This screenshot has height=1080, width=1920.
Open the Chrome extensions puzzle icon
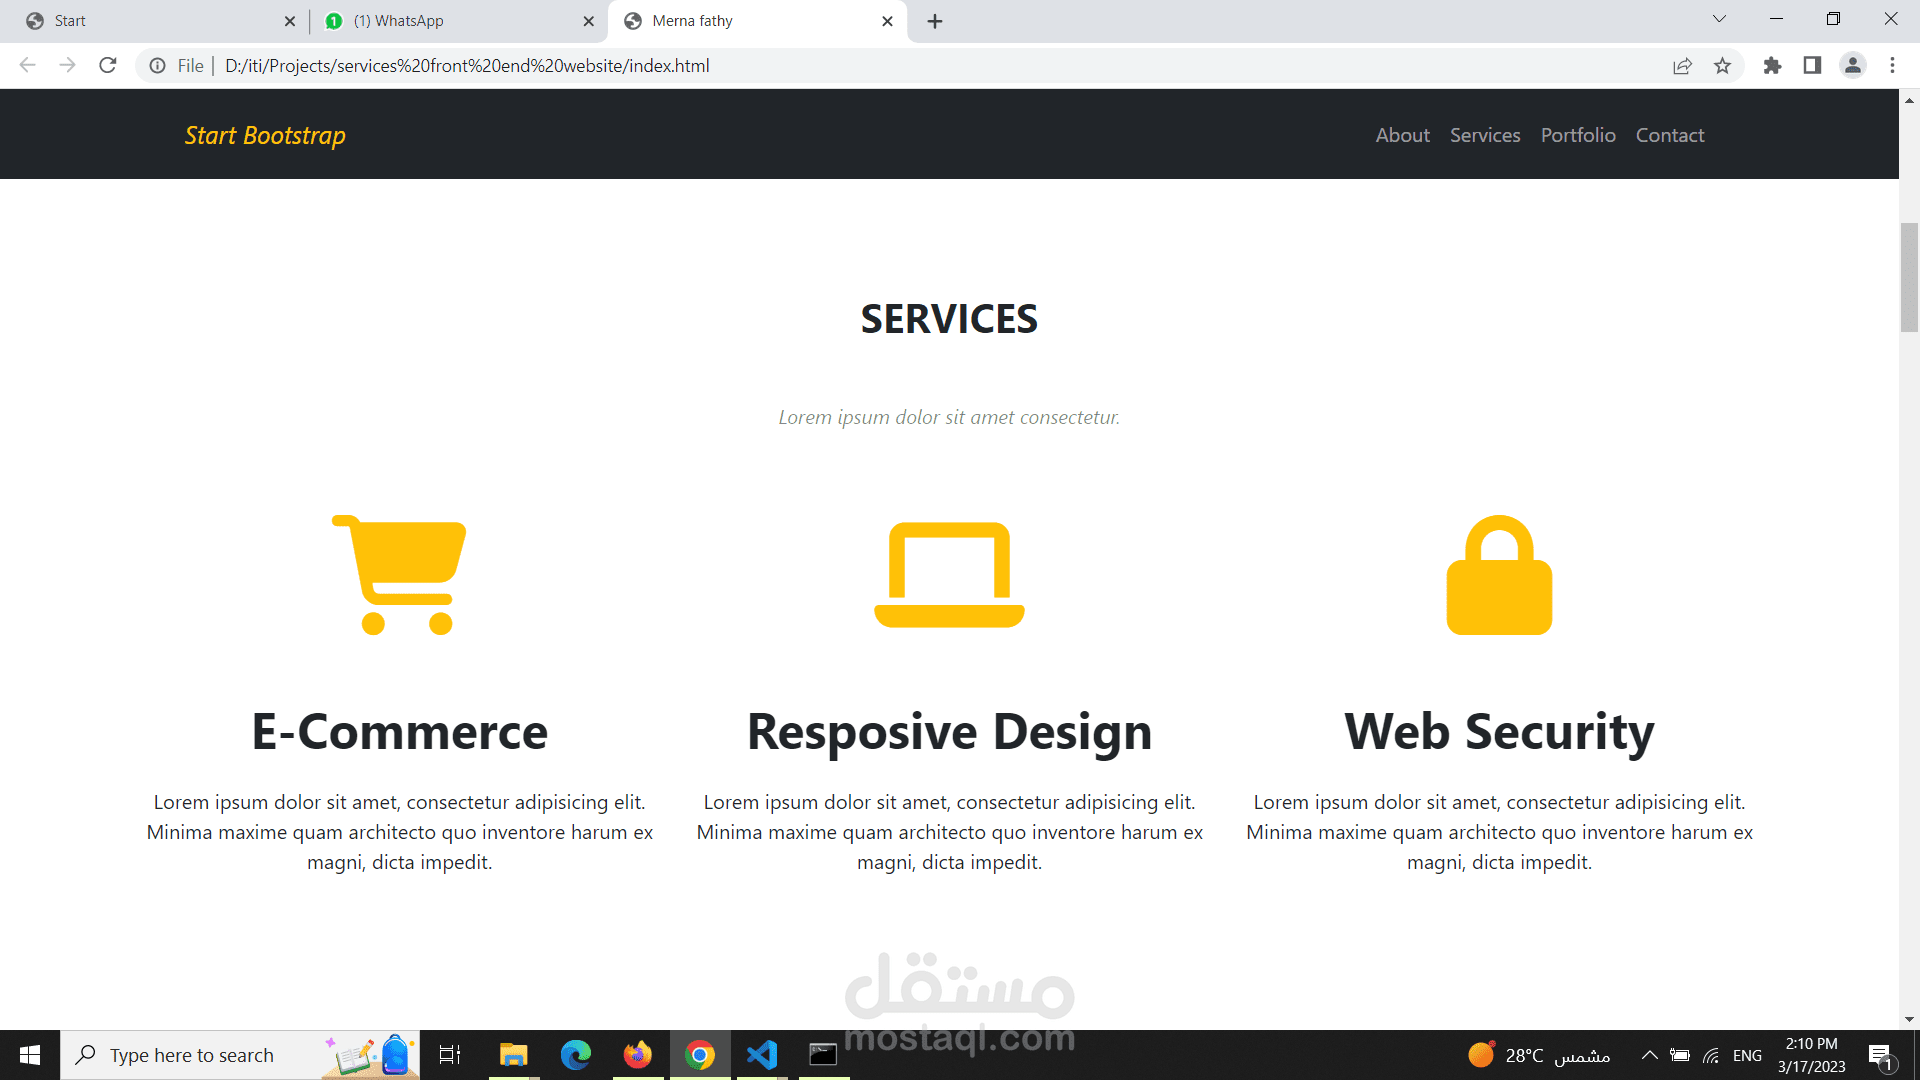pyautogui.click(x=1772, y=66)
